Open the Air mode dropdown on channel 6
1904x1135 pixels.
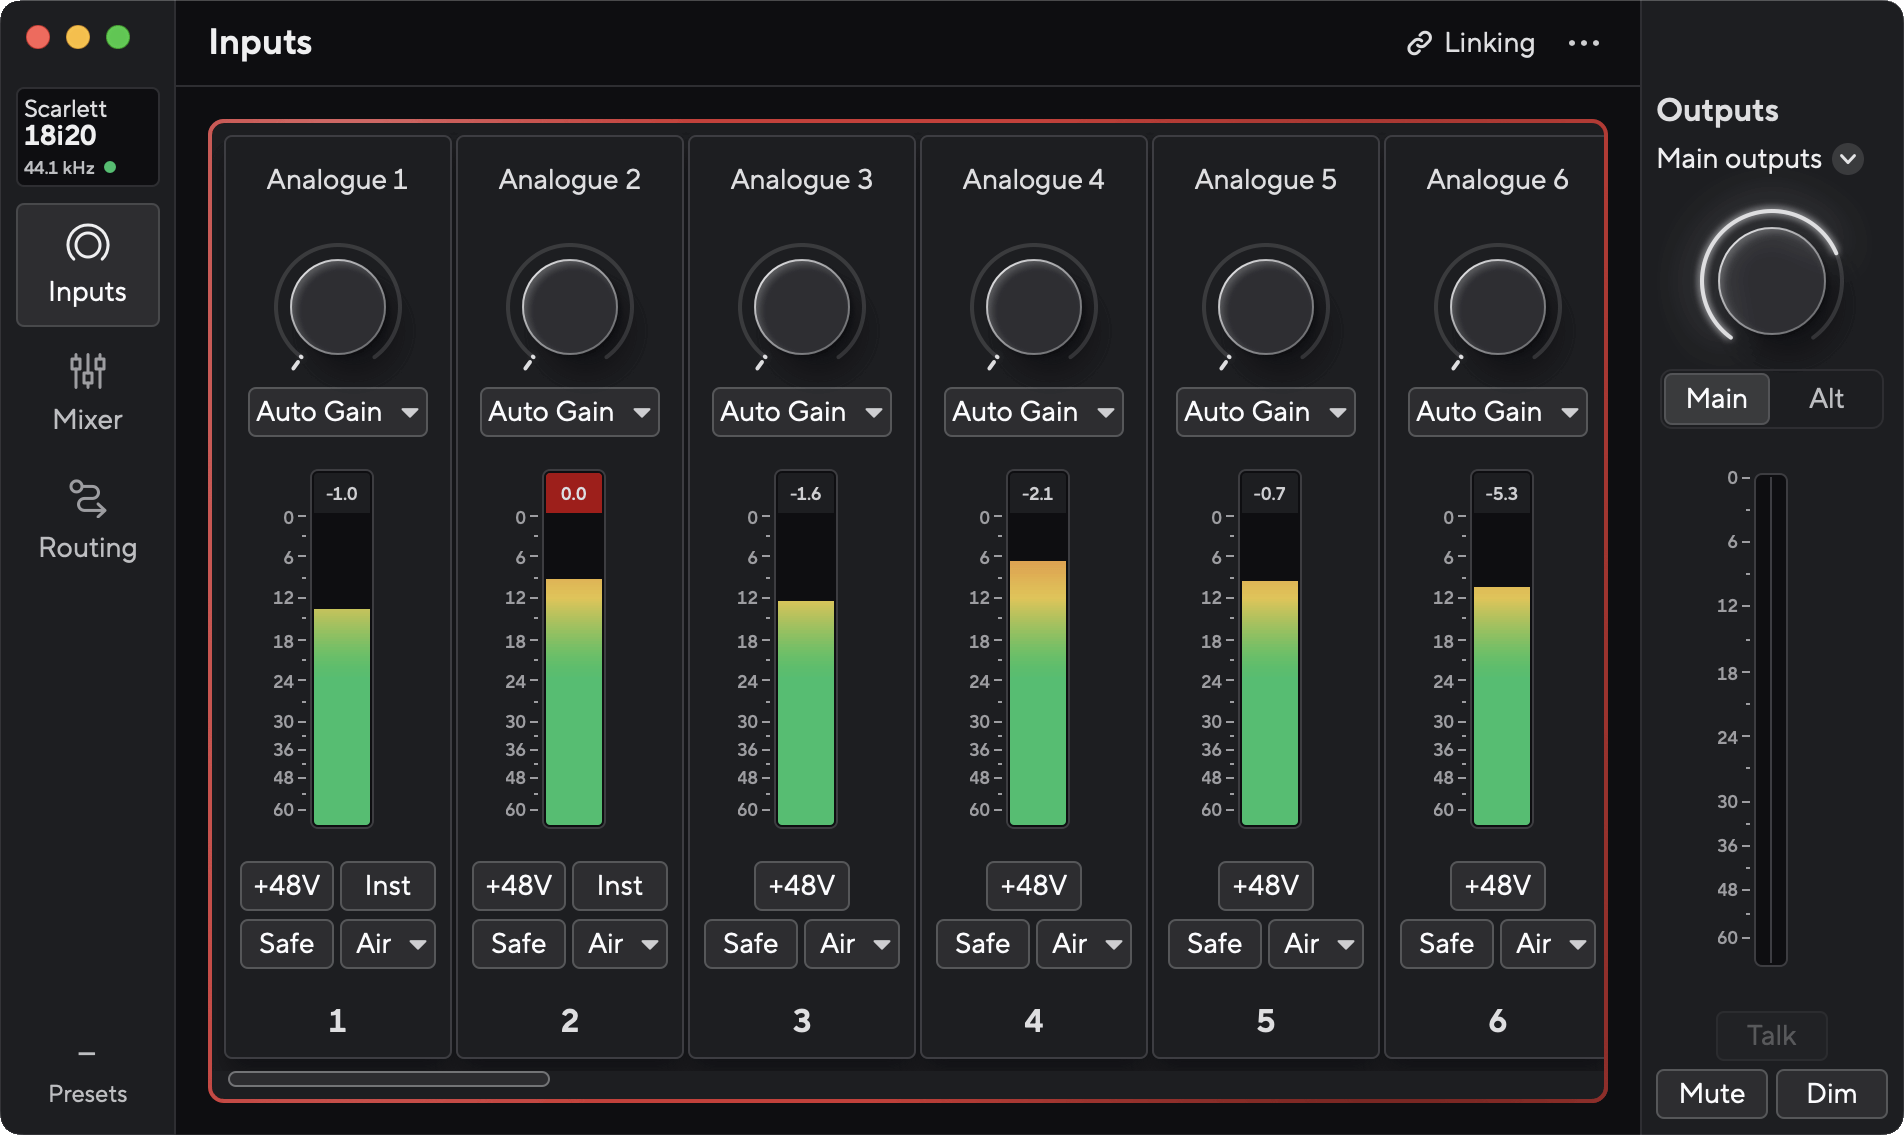[1548, 944]
